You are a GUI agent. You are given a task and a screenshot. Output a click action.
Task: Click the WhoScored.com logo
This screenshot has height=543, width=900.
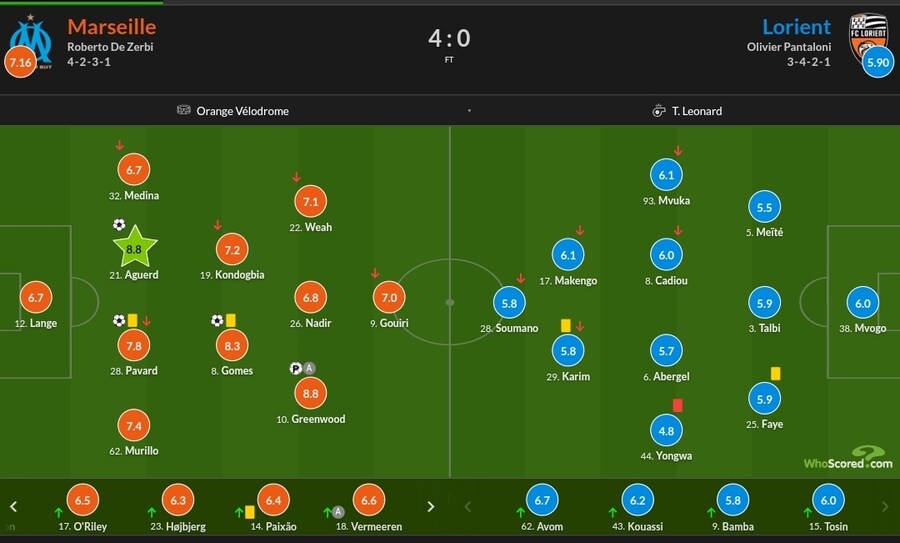coord(848,458)
